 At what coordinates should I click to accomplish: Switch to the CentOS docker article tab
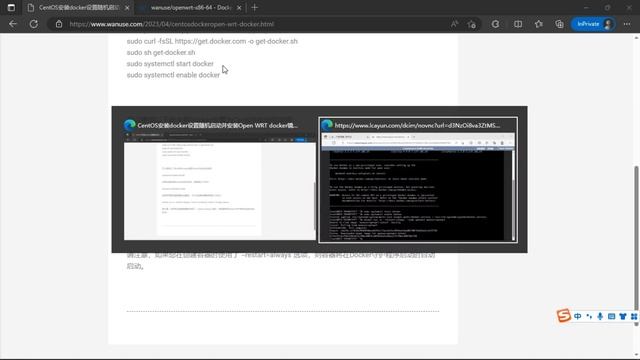[x=79, y=7]
